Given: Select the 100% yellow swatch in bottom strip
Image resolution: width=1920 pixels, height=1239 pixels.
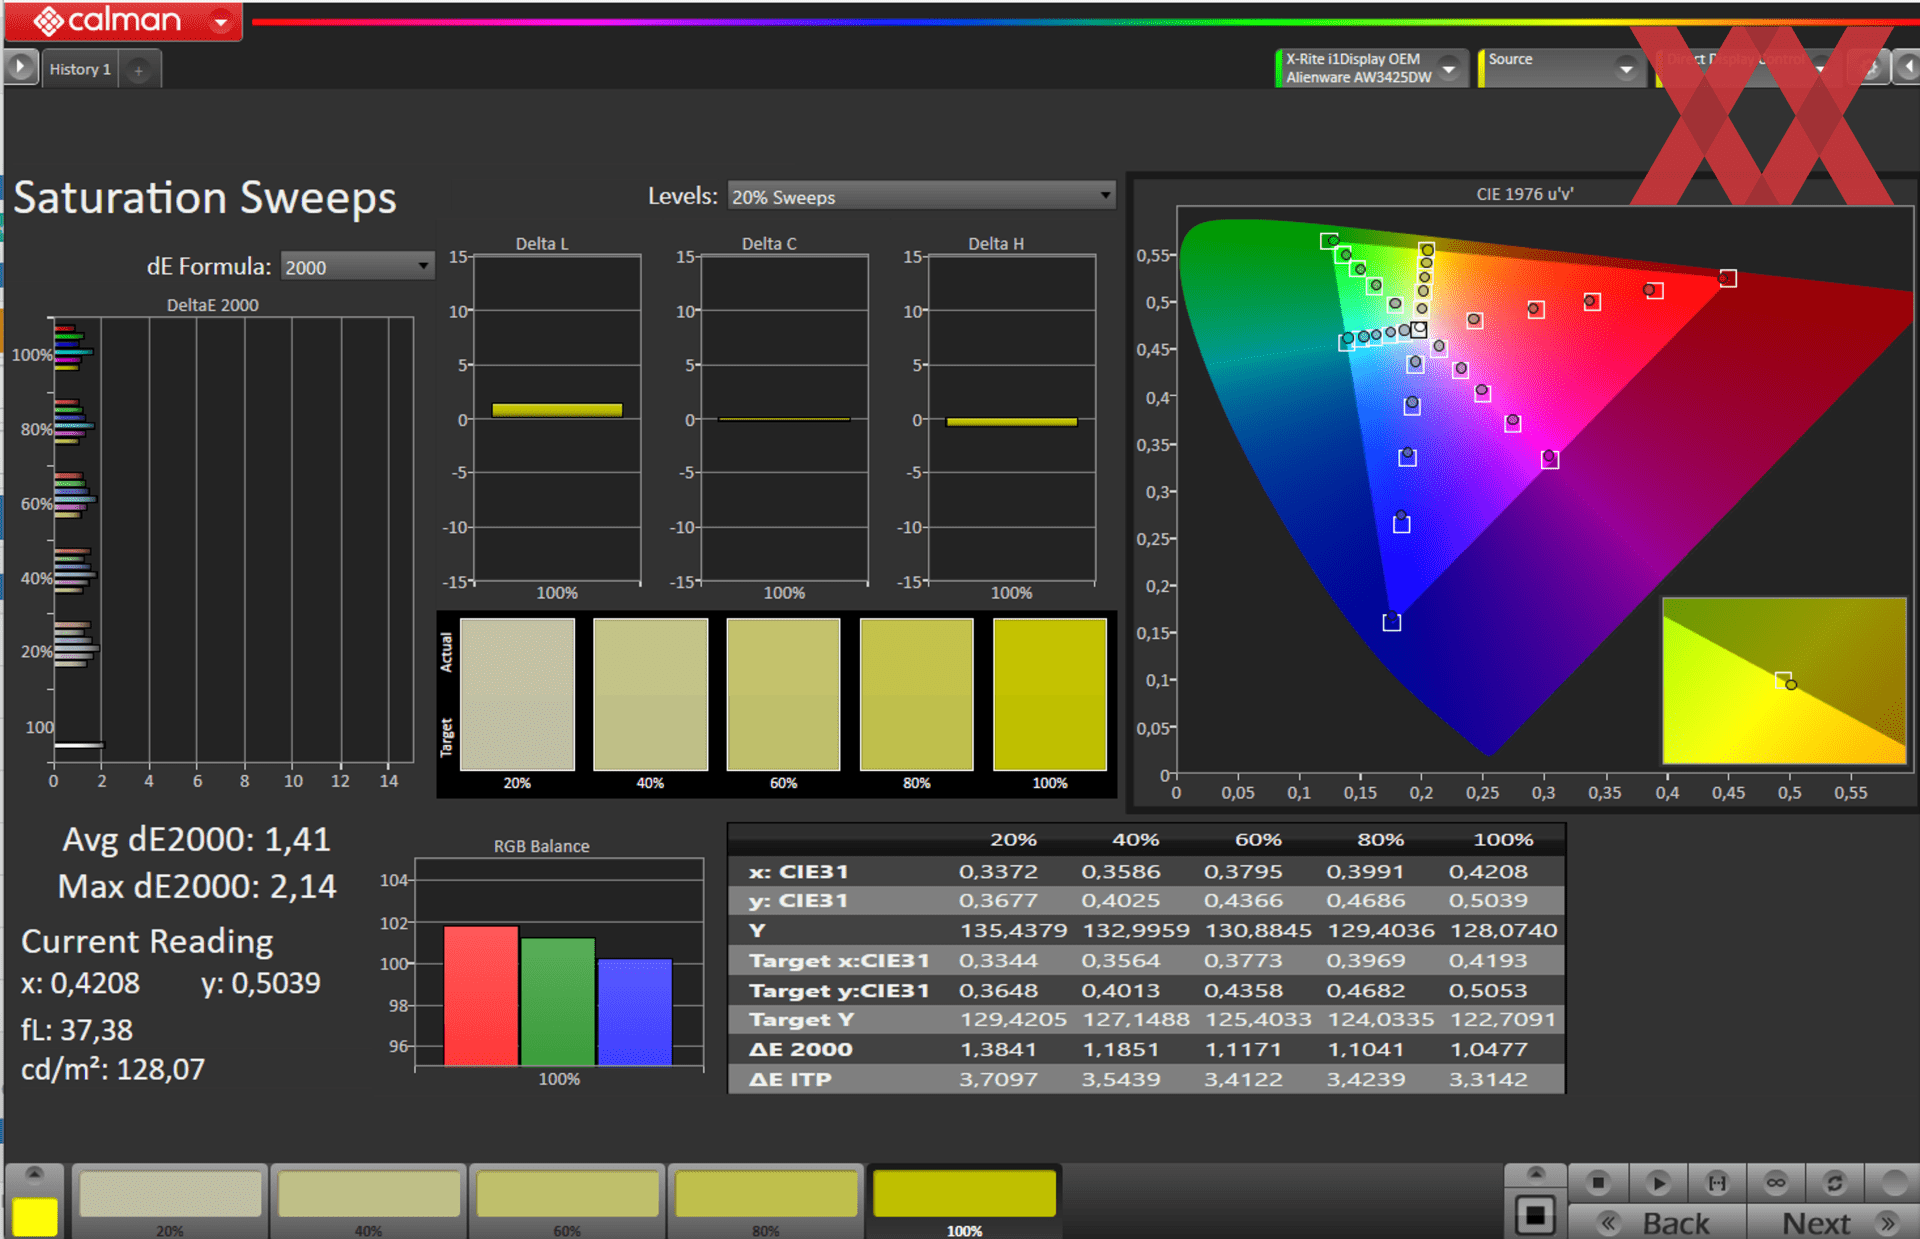Looking at the screenshot, I should tap(964, 1195).
